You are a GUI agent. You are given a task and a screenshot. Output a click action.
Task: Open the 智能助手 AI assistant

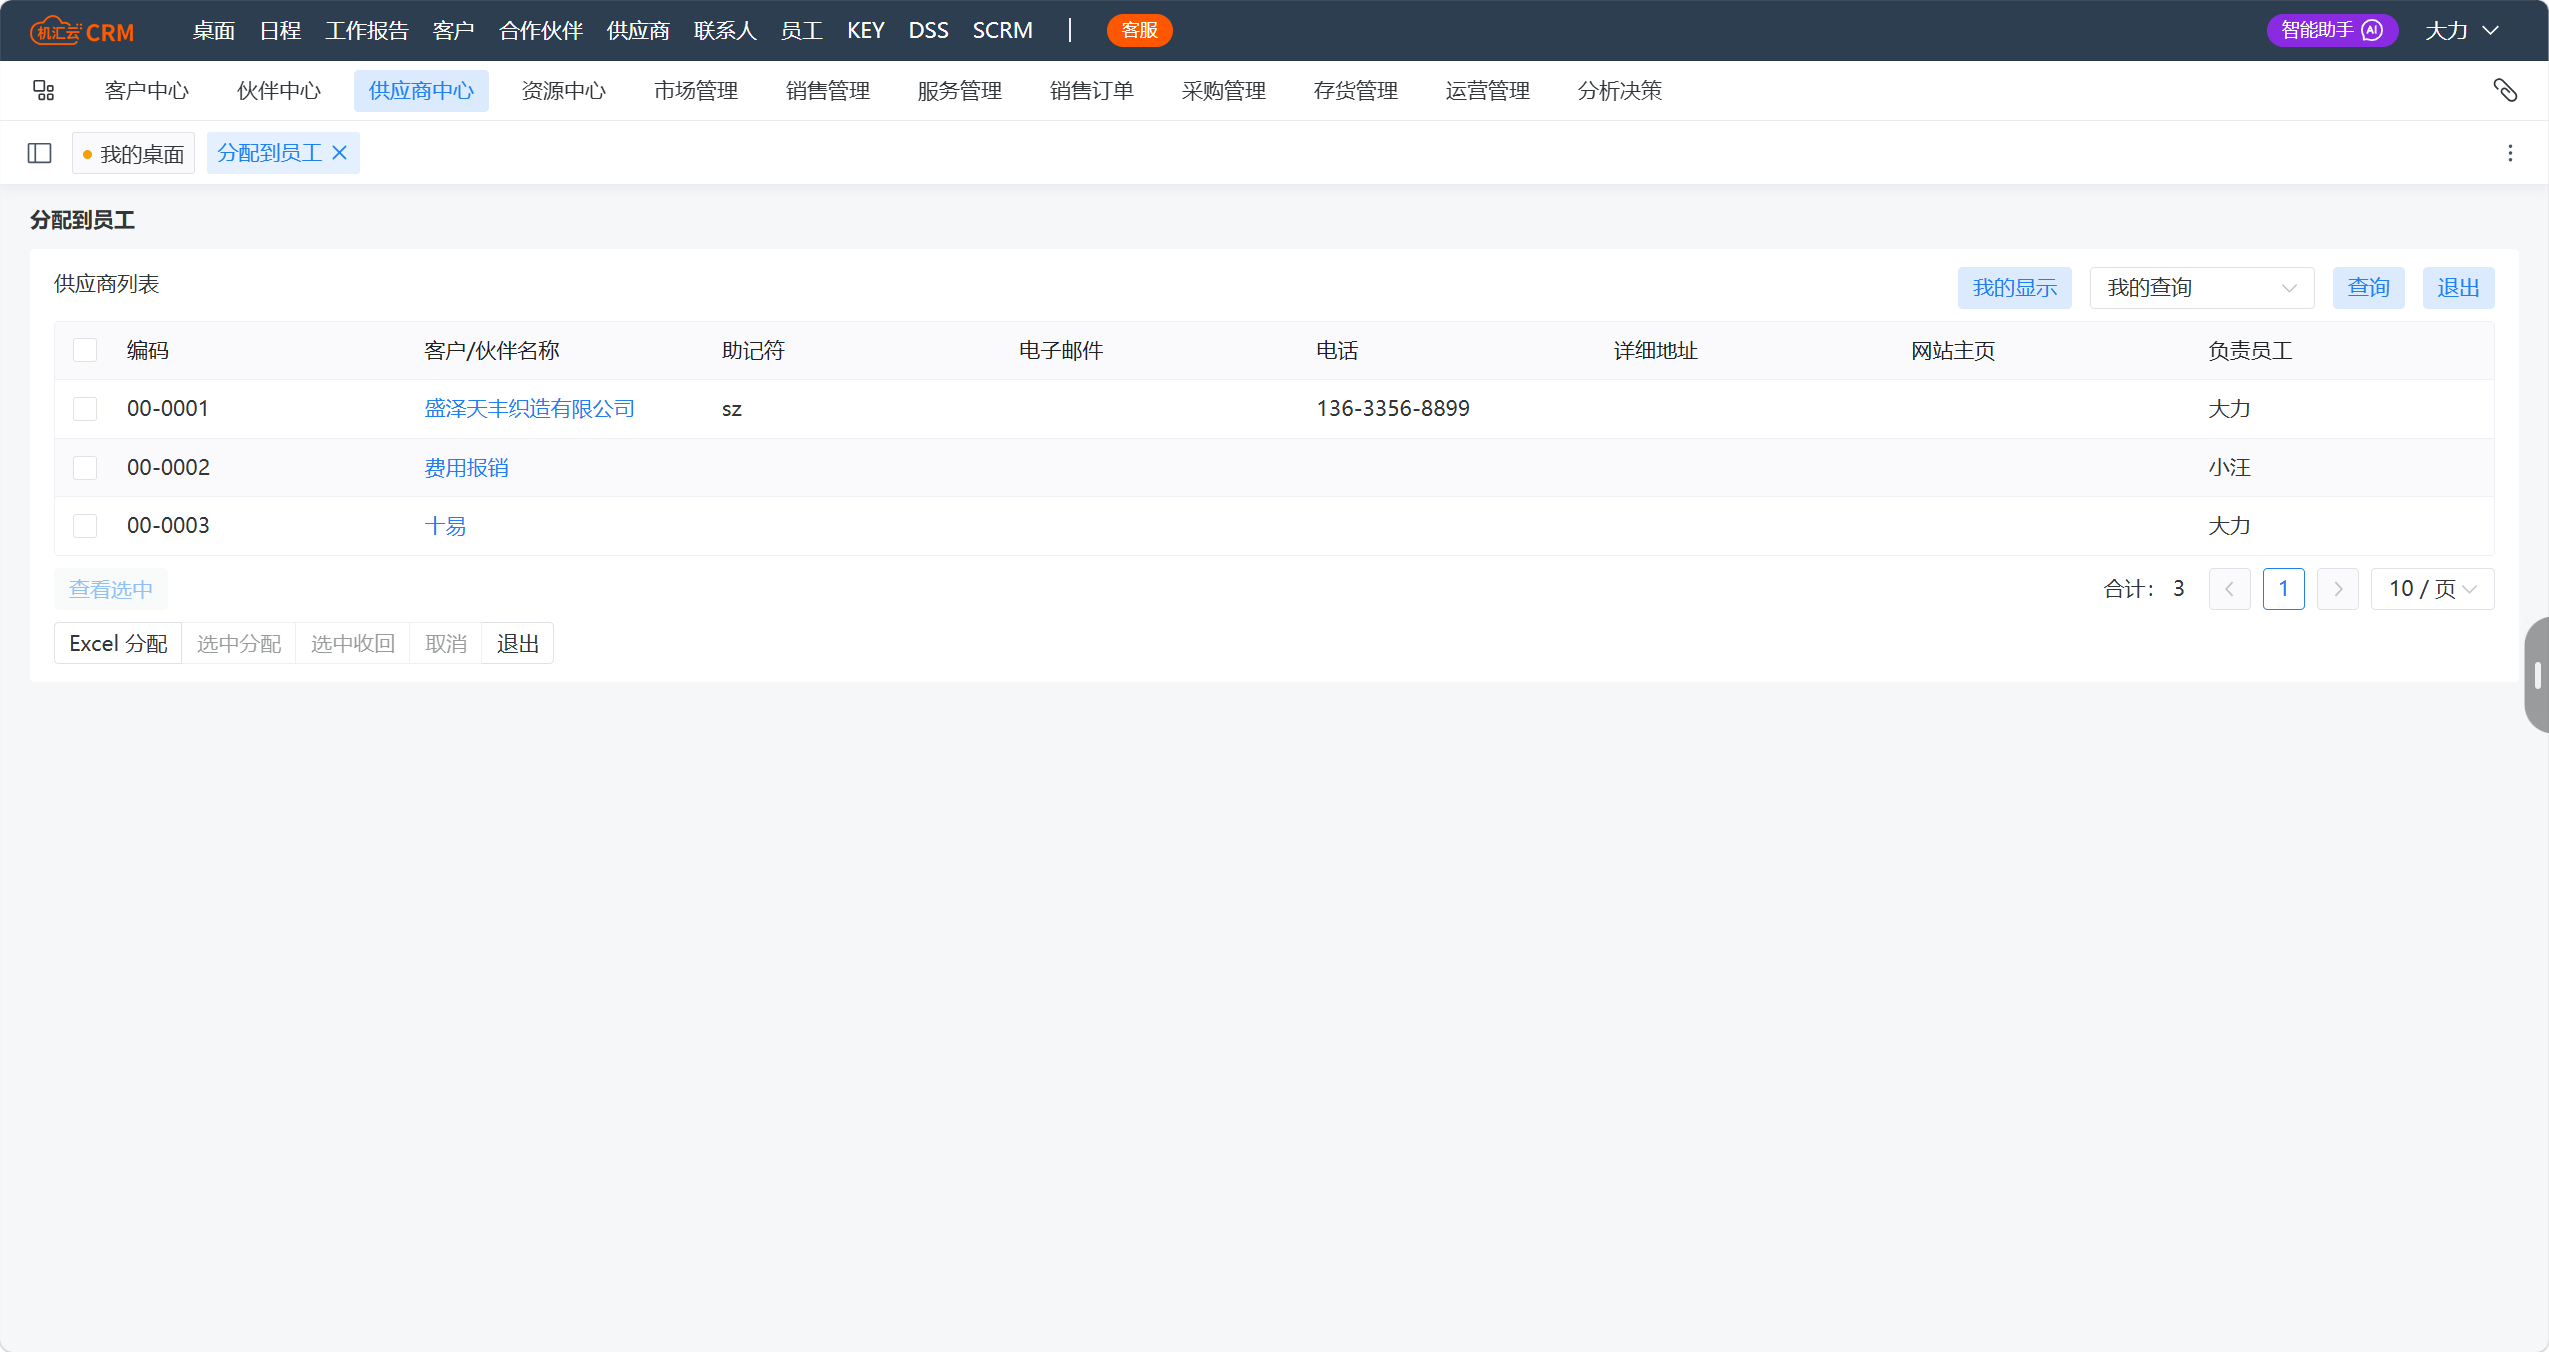[2332, 30]
